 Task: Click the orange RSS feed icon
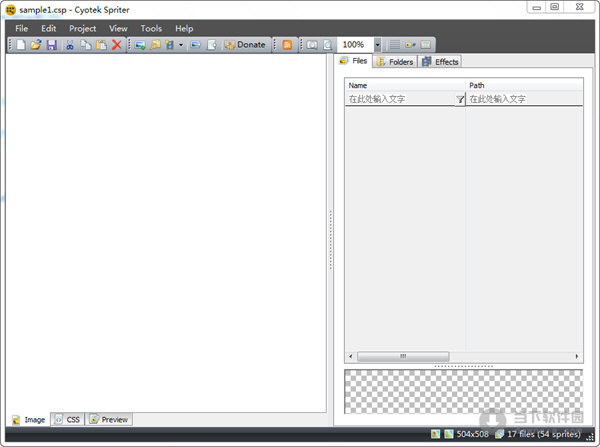point(288,45)
